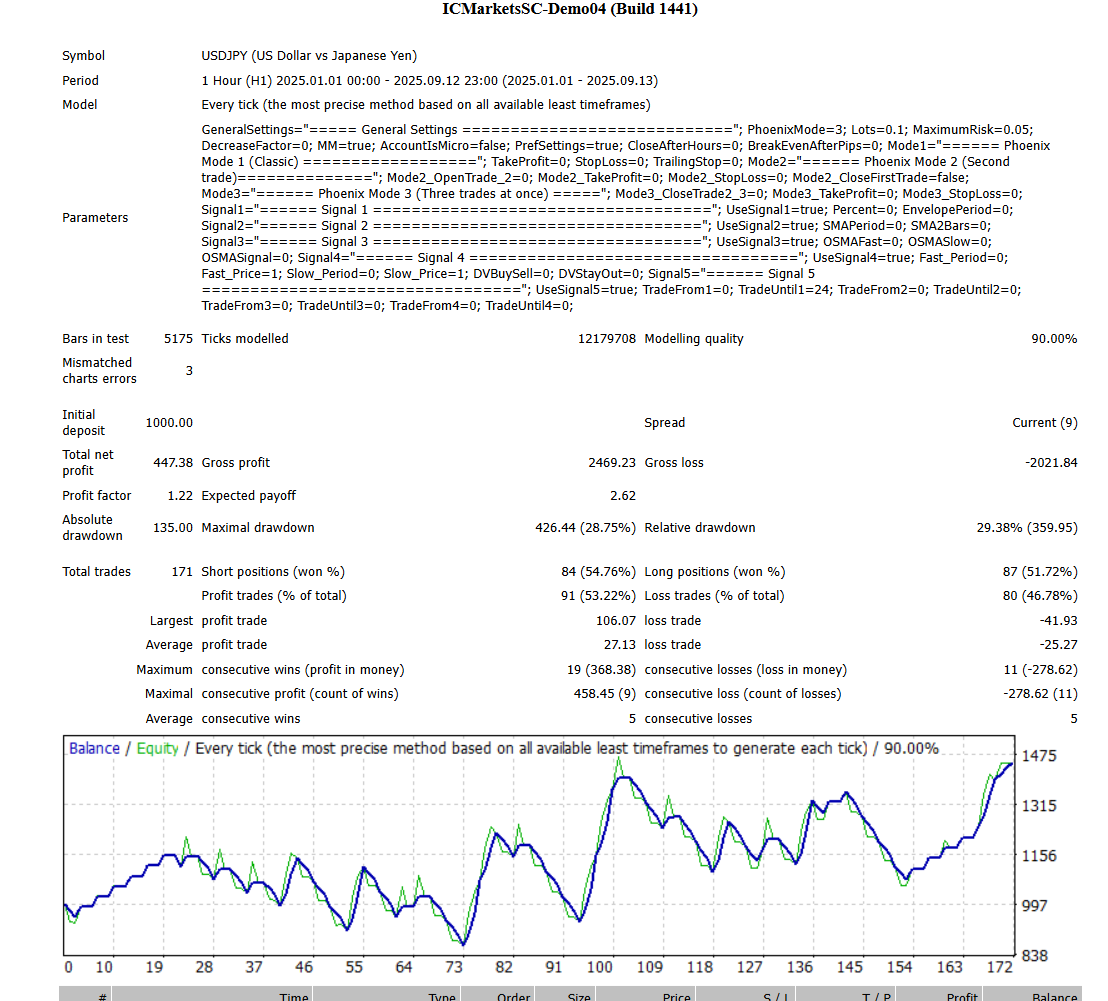This screenshot has width=1108, height=1001.
Task: Click the 100 tick on chart's horizontal axis
Action: 600,967
